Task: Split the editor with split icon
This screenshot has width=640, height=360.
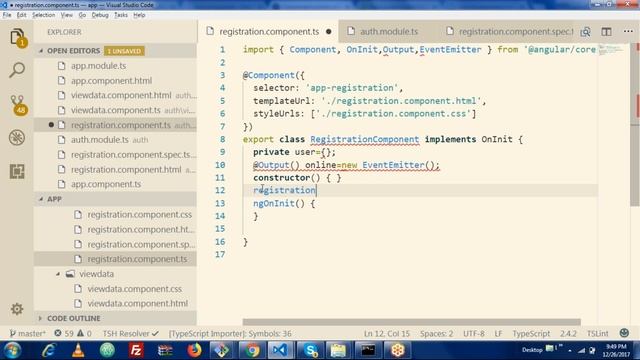Action: [x=607, y=32]
